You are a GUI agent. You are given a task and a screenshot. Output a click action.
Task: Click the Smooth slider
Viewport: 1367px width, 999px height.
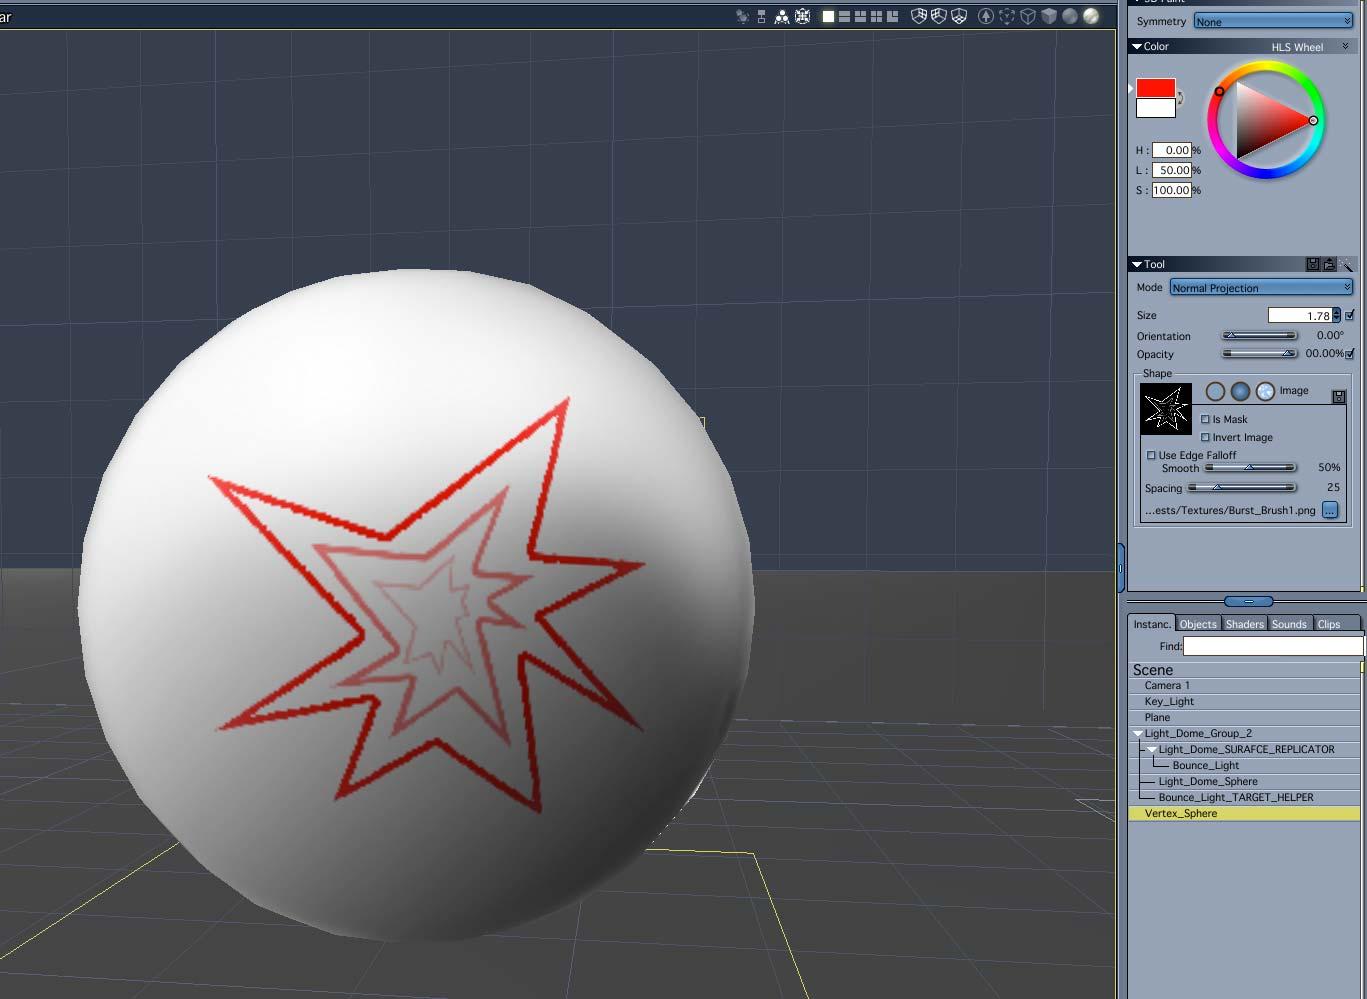click(1250, 468)
